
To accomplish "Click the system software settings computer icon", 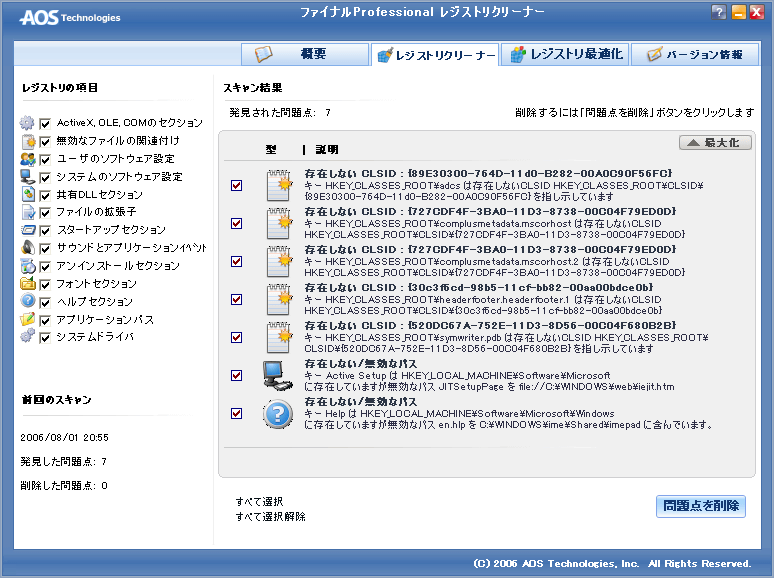I will (x=28, y=177).
